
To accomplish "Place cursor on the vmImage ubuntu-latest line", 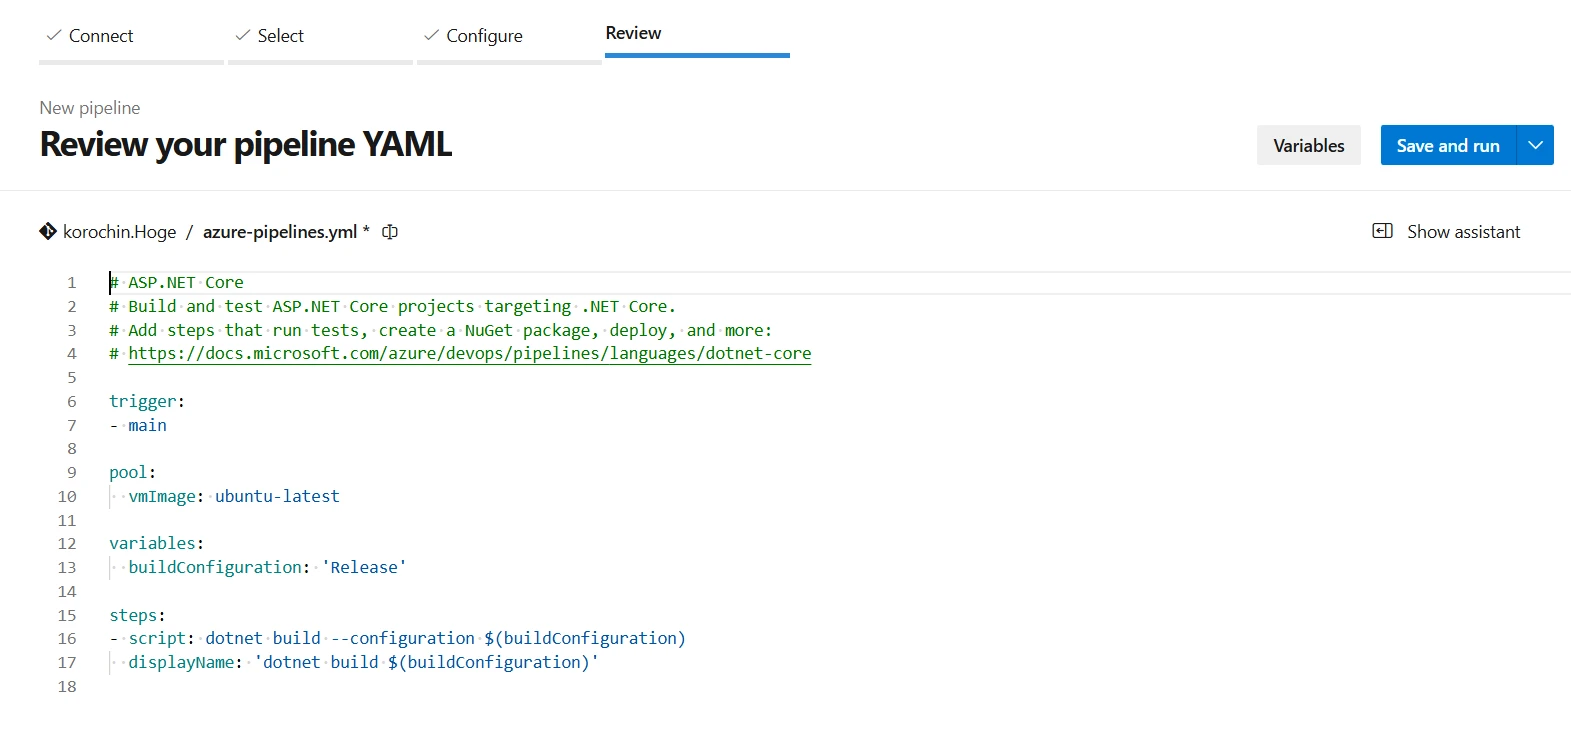I will (276, 496).
